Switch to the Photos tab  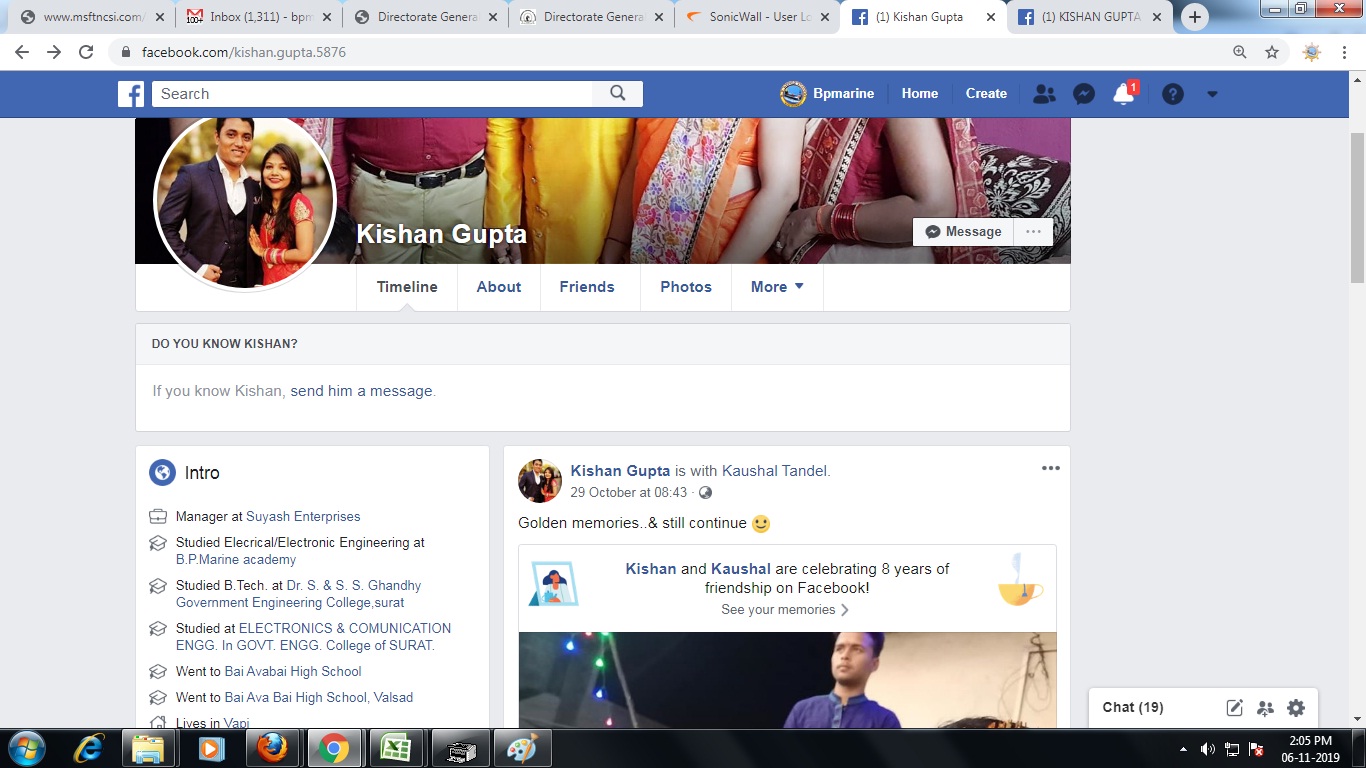[x=686, y=287]
